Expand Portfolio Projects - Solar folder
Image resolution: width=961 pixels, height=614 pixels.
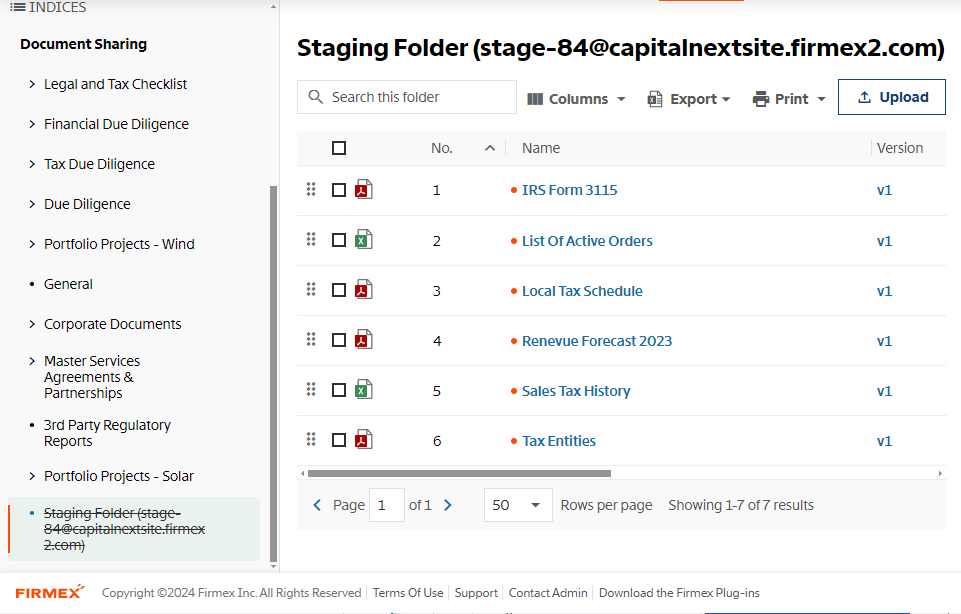click(x=32, y=476)
